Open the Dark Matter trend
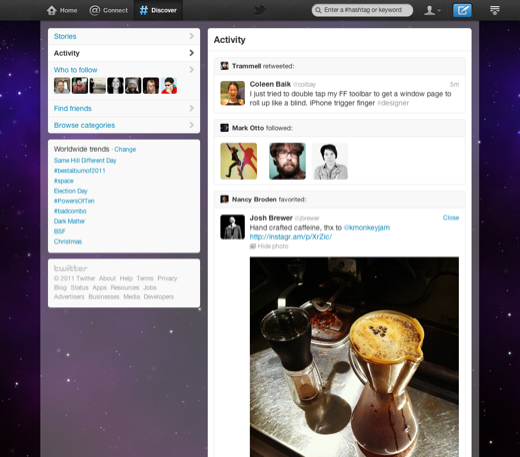Screen dimensions: 520x457 [x=69, y=221]
